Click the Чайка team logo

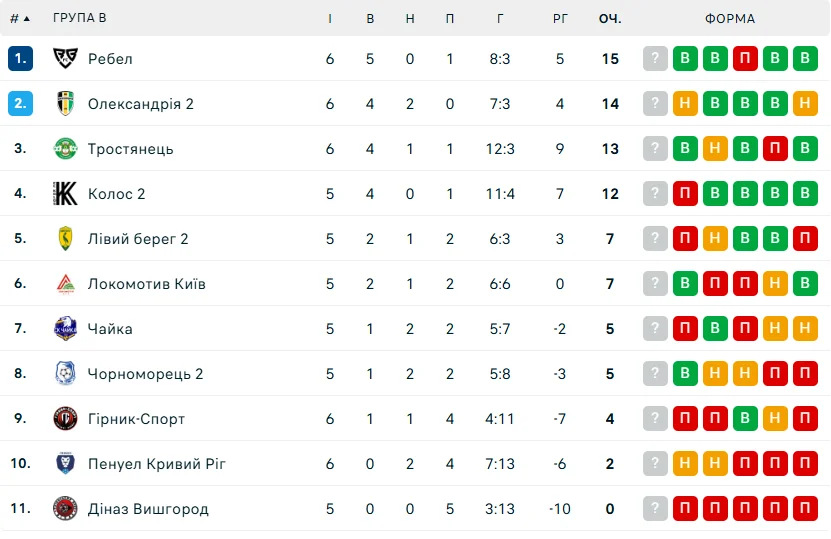65,328
